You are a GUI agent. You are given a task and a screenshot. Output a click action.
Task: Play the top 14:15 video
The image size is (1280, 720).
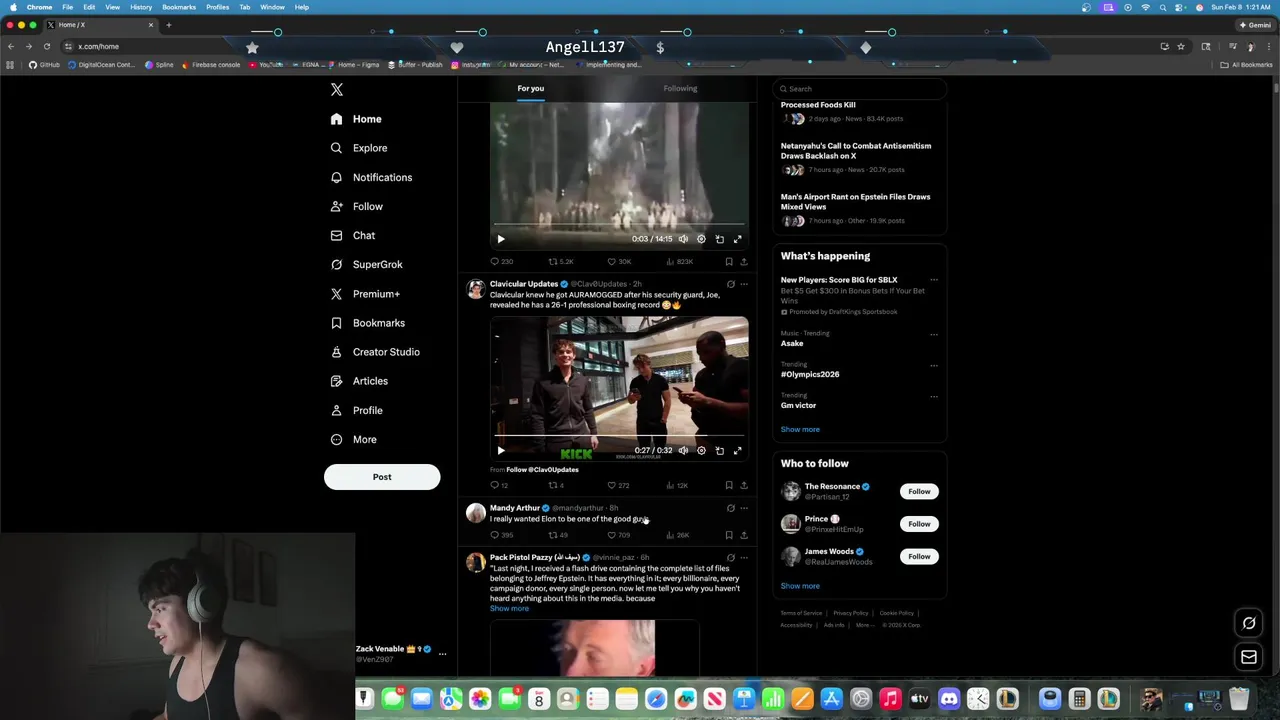pos(501,239)
